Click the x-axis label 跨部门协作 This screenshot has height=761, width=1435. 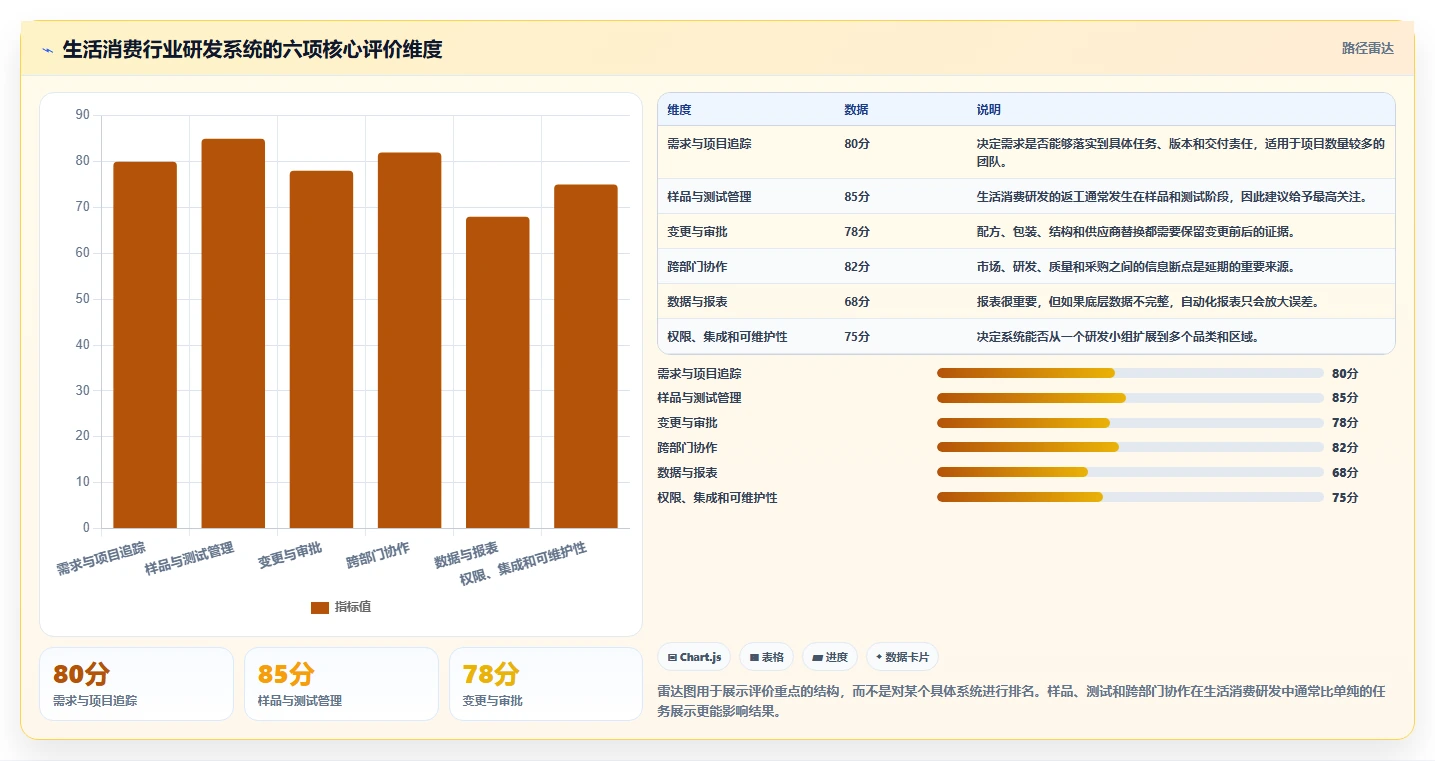coord(378,555)
